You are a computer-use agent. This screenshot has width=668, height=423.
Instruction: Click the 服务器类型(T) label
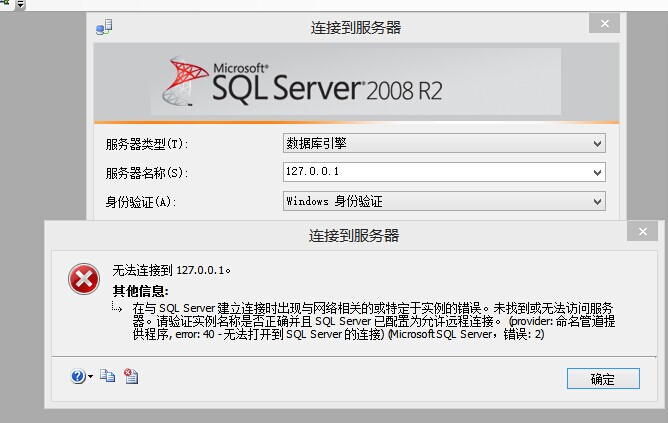(x=147, y=144)
